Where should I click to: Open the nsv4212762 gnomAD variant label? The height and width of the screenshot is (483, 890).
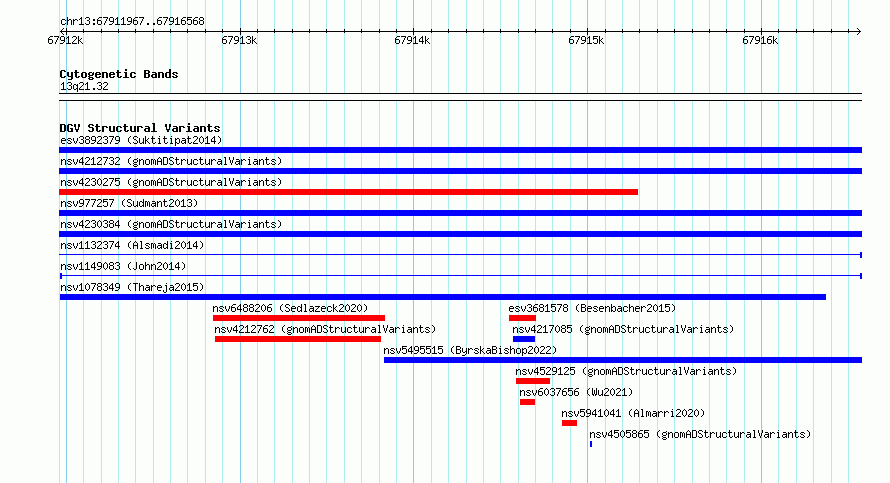325,329
